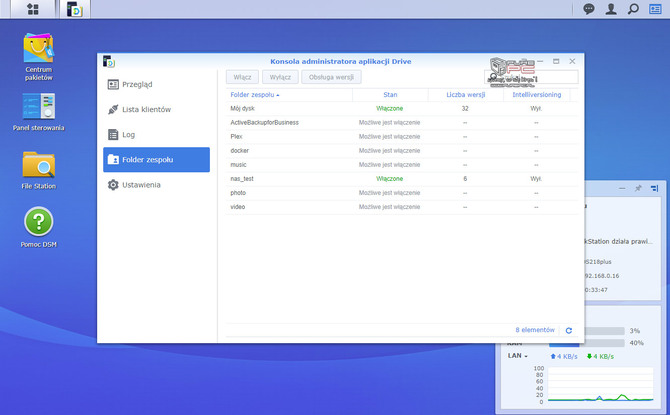Click version count 32 for Mój dysk
This screenshot has height=415, width=670.
(465, 109)
